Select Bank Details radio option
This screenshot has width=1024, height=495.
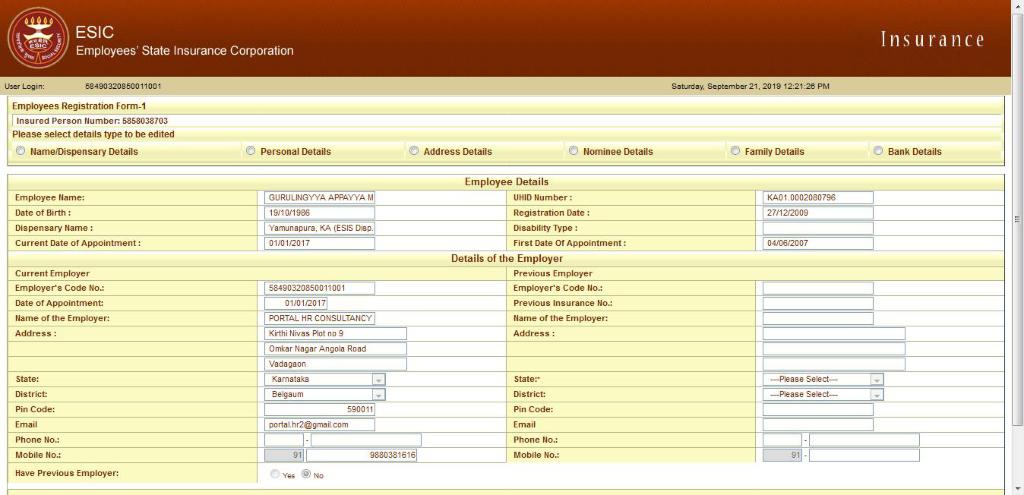[x=878, y=151]
